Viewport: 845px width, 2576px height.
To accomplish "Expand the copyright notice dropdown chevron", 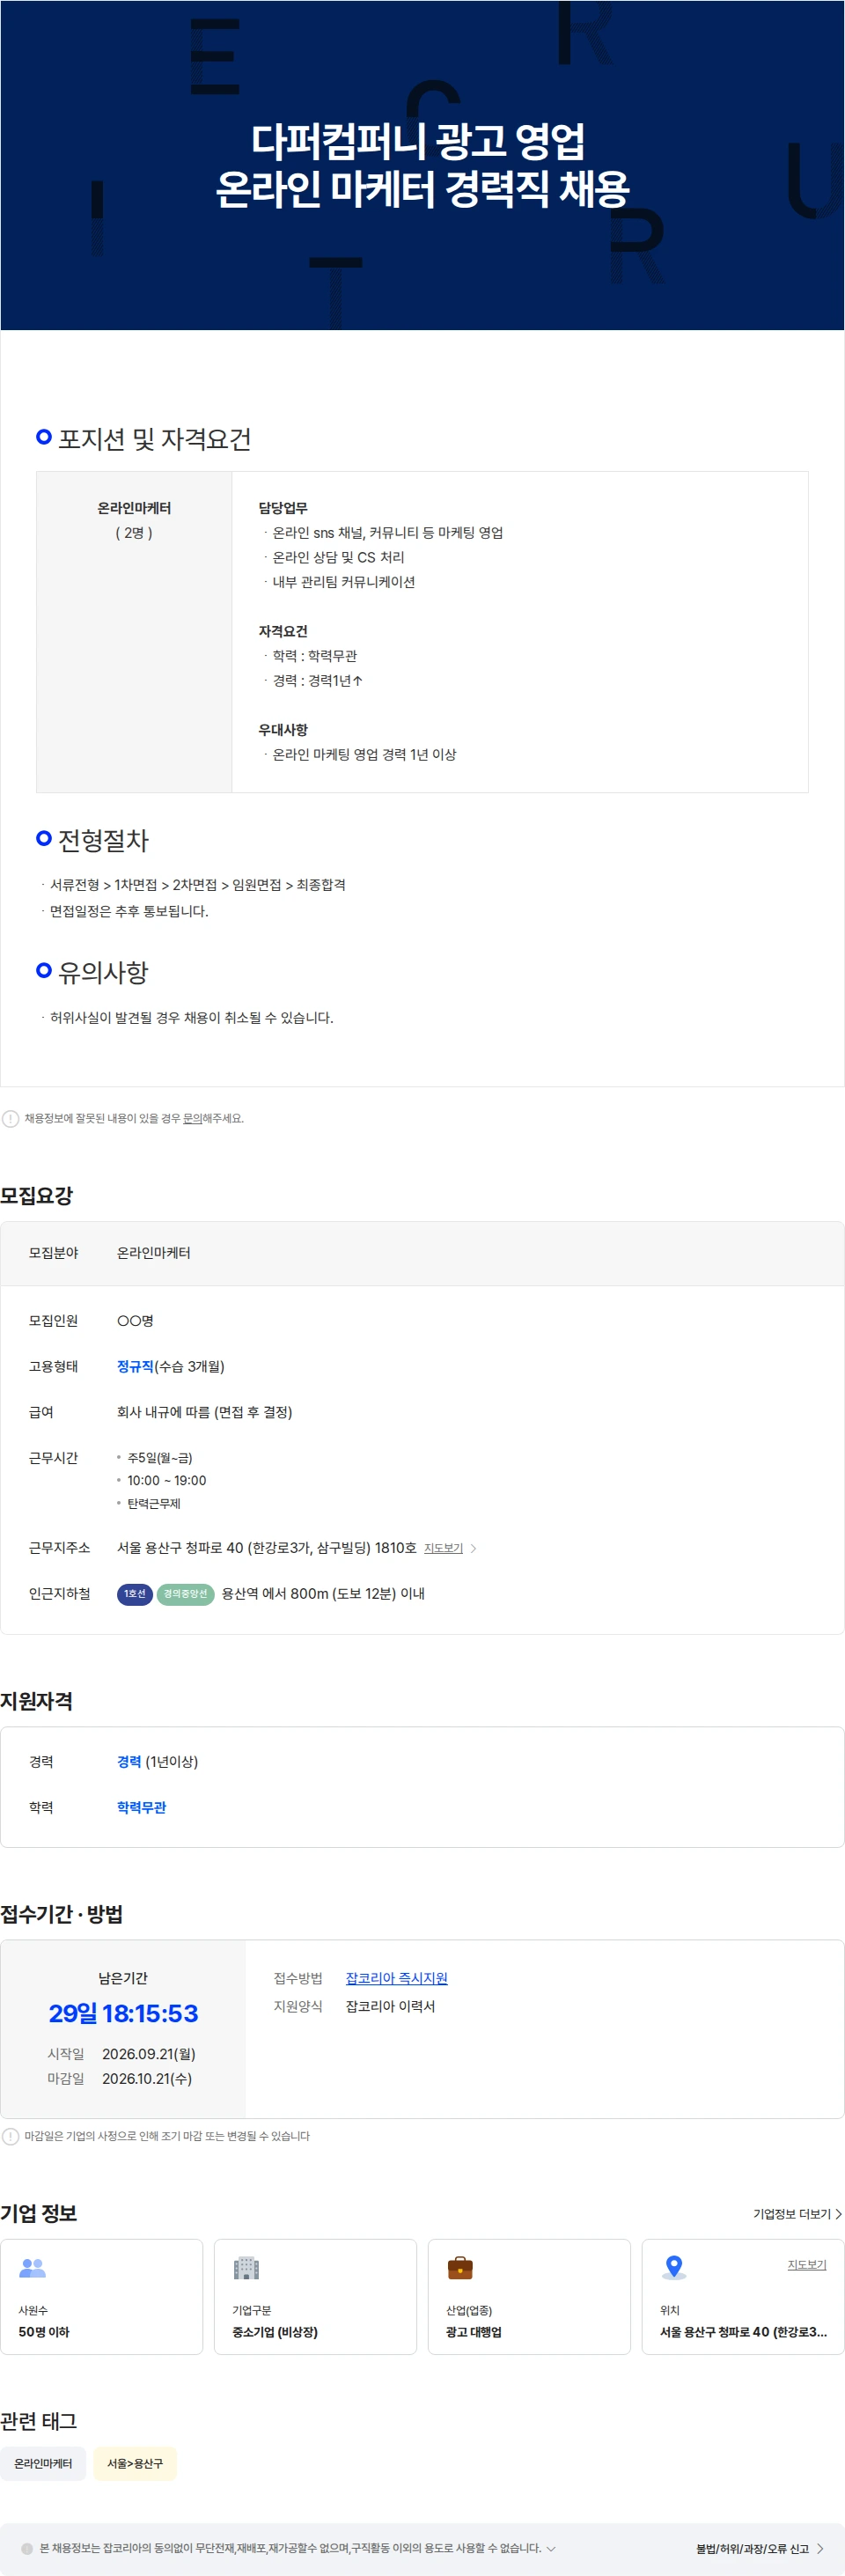I will (x=551, y=2548).
